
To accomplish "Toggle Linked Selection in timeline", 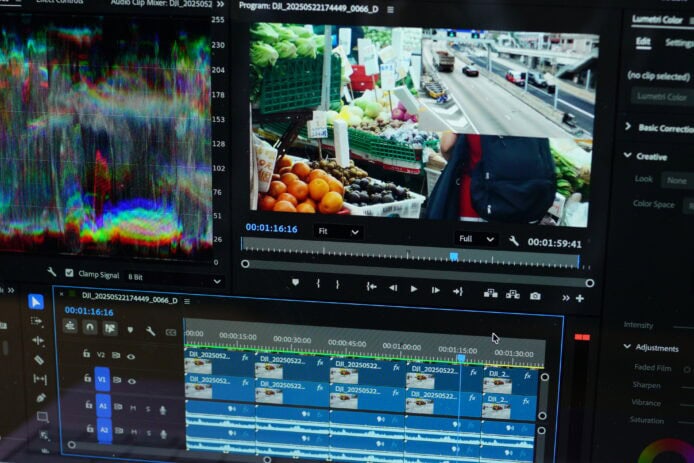I will [x=110, y=328].
